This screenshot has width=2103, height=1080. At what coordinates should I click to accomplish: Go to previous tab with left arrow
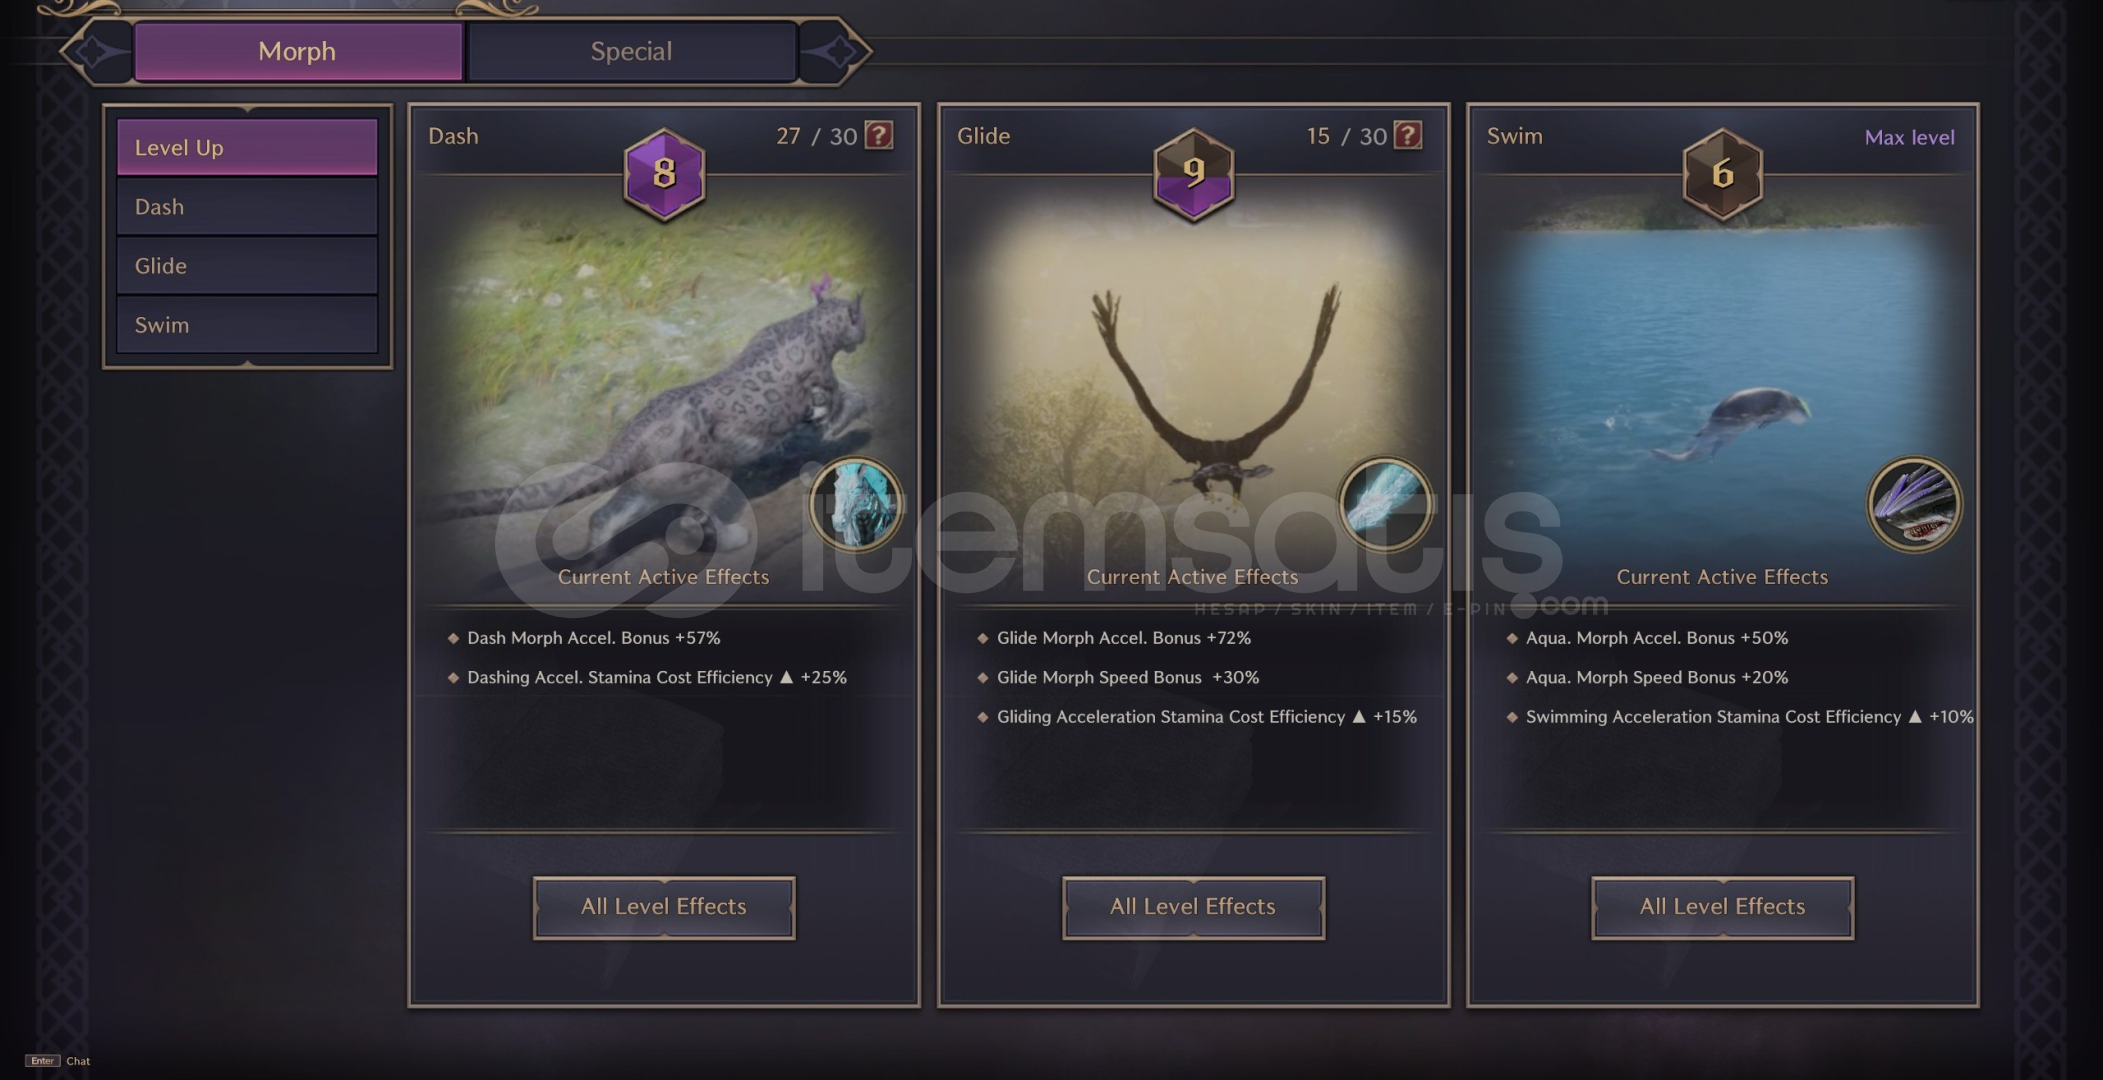tap(95, 51)
